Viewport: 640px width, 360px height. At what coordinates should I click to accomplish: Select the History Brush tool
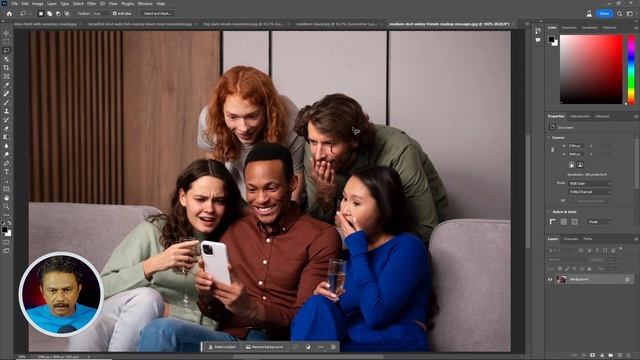click(6, 120)
